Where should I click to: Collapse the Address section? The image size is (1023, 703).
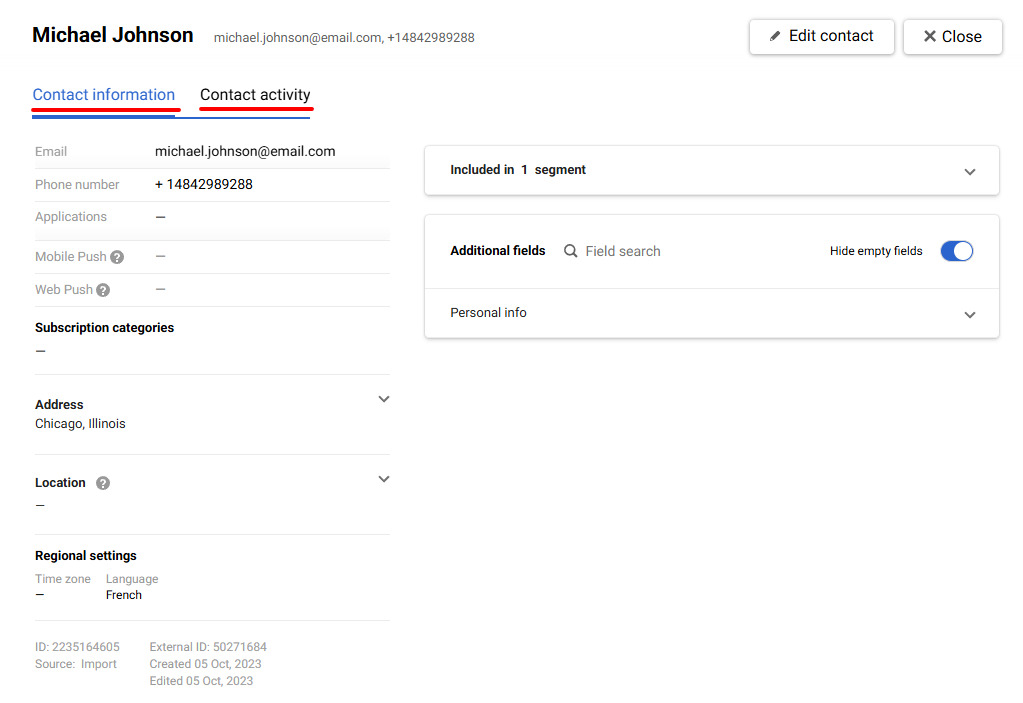pyautogui.click(x=384, y=398)
